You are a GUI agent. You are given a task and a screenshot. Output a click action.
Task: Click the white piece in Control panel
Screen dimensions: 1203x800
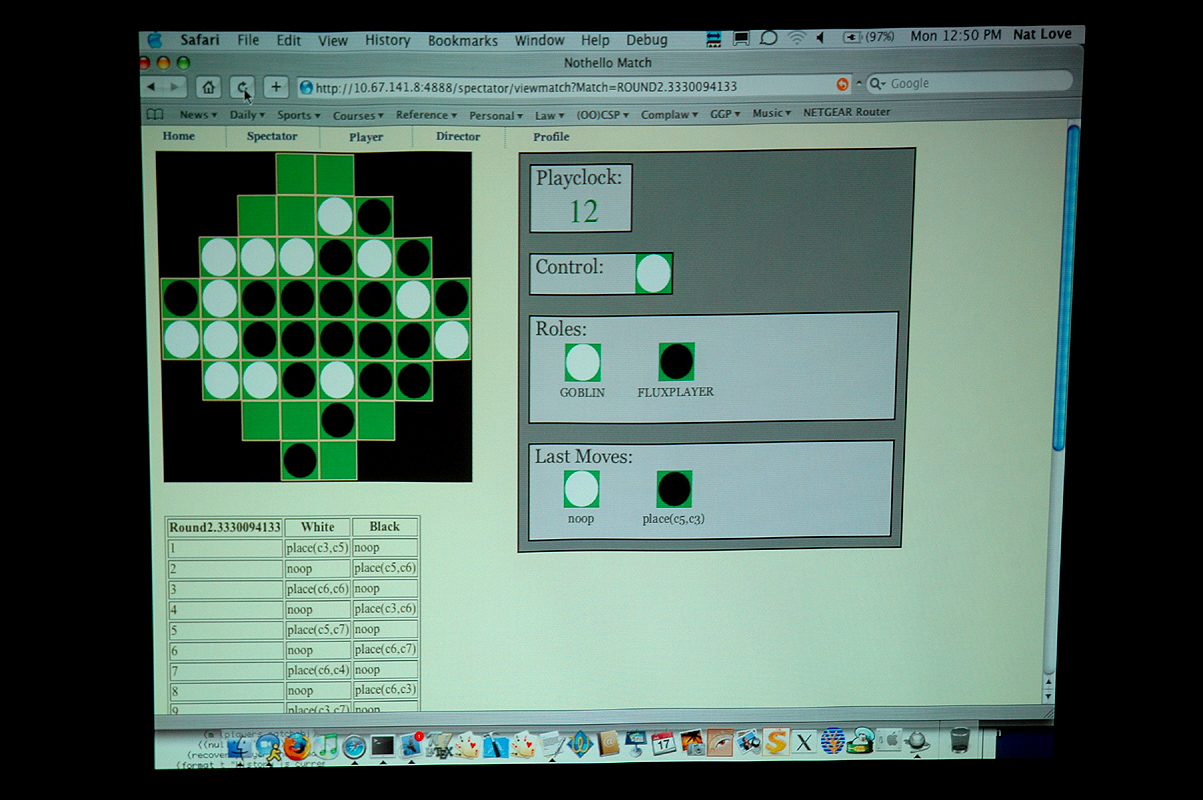(653, 274)
